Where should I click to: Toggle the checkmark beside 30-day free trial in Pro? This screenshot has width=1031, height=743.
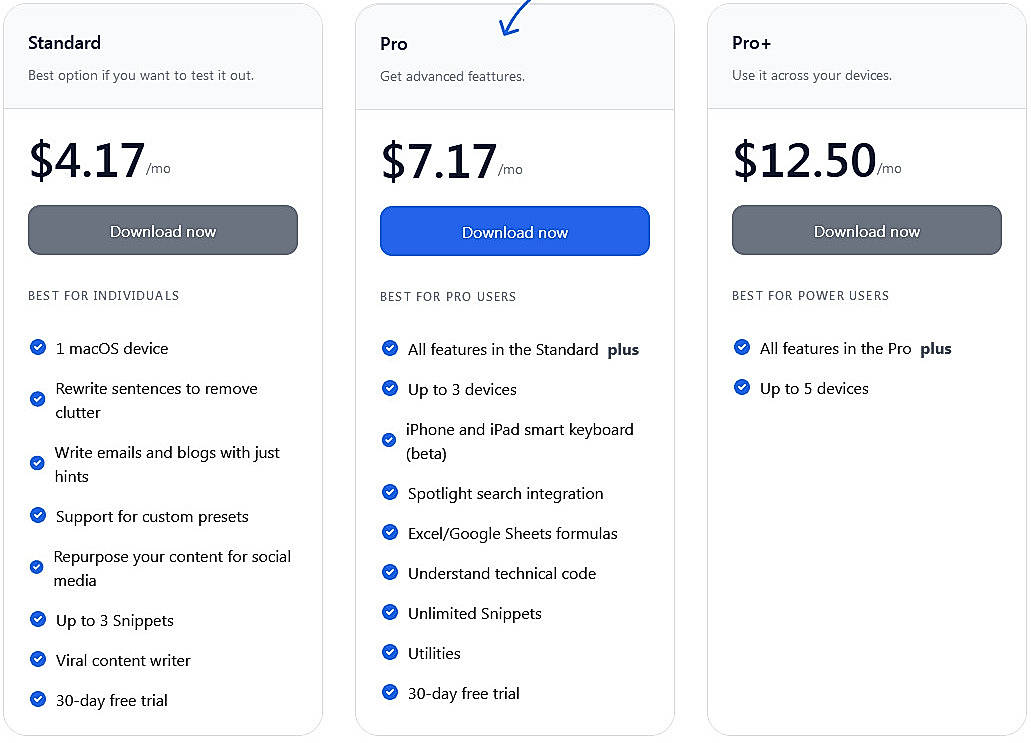[x=389, y=692]
